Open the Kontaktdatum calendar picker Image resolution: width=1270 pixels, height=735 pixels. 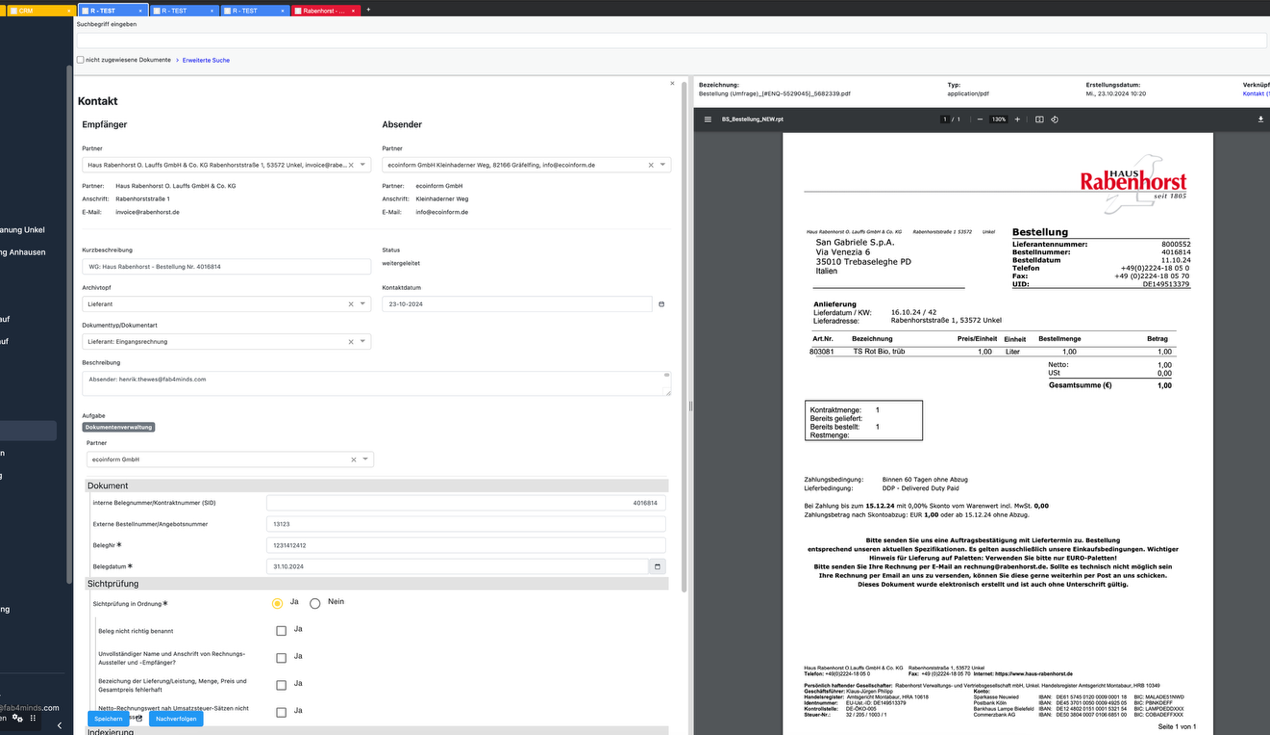coord(660,304)
